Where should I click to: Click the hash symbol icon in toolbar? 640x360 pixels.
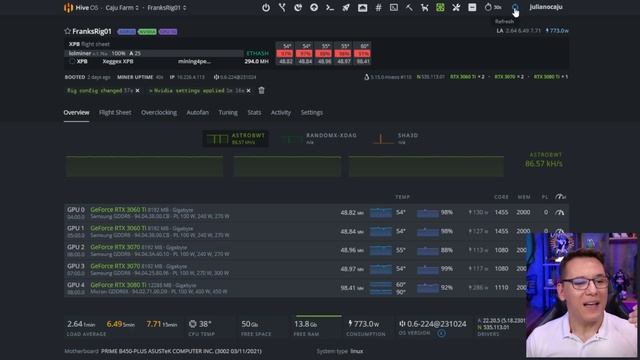coord(378,7)
